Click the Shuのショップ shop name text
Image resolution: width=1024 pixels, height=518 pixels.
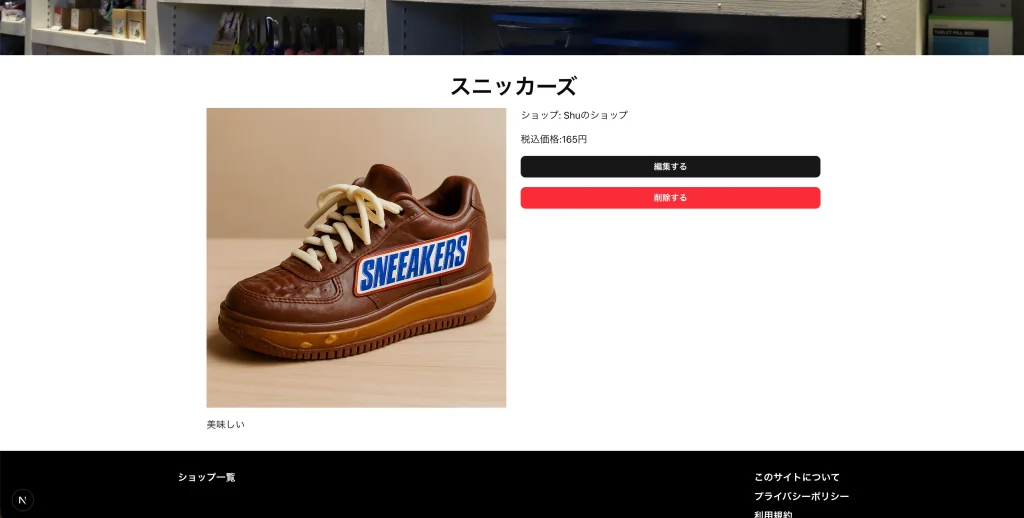pos(596,115)
